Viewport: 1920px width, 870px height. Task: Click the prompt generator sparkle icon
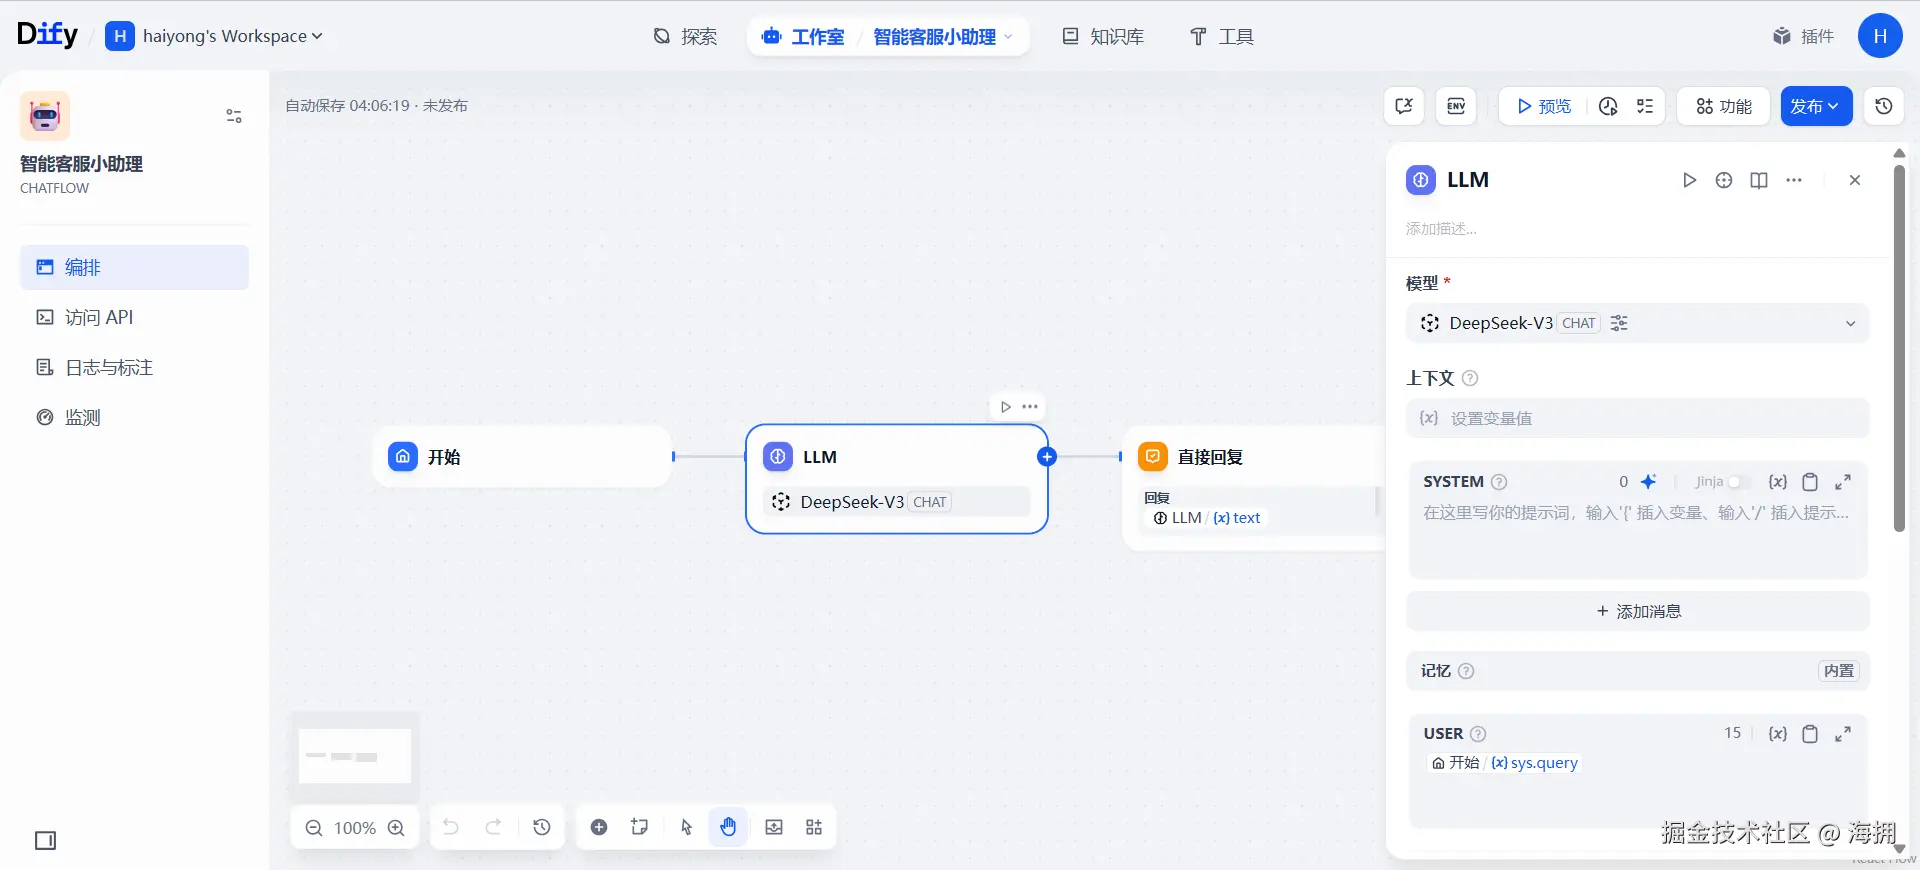click(1649, 482)
